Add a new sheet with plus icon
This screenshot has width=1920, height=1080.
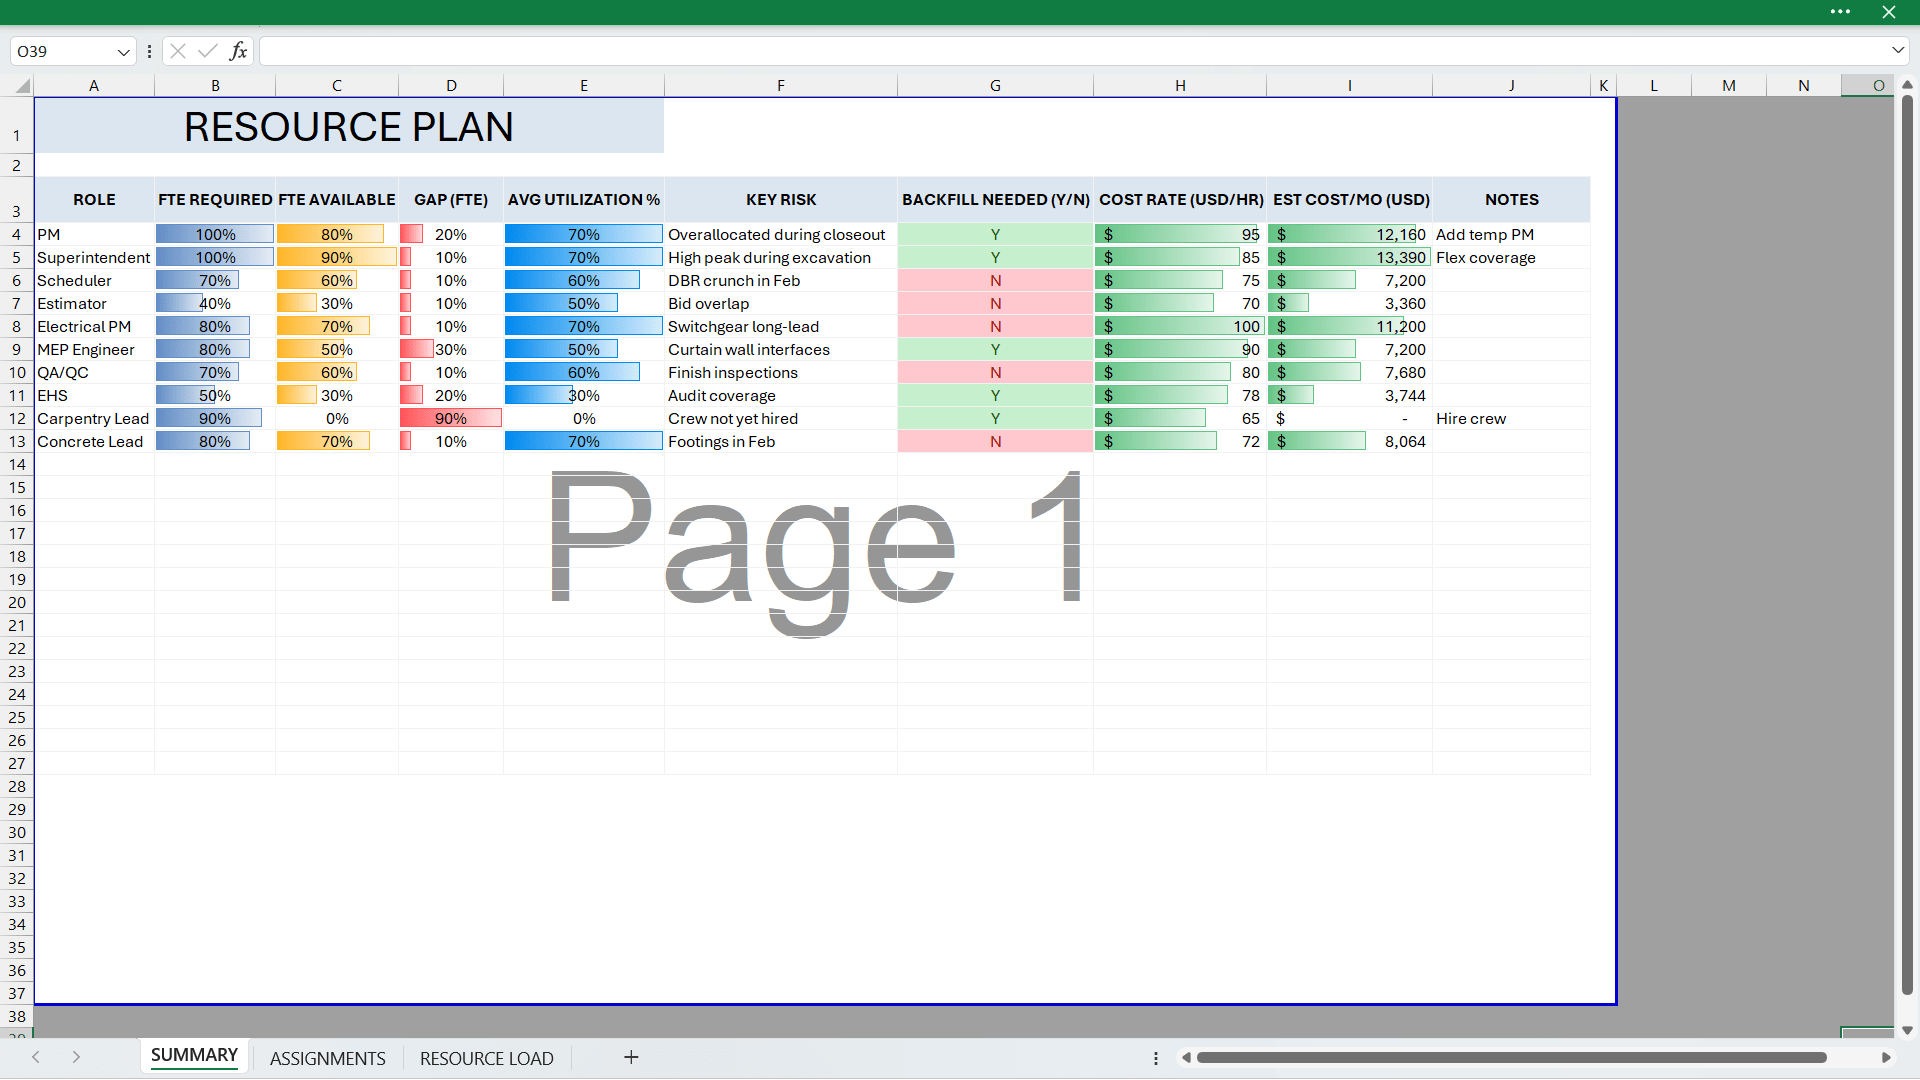point(631,1057)
